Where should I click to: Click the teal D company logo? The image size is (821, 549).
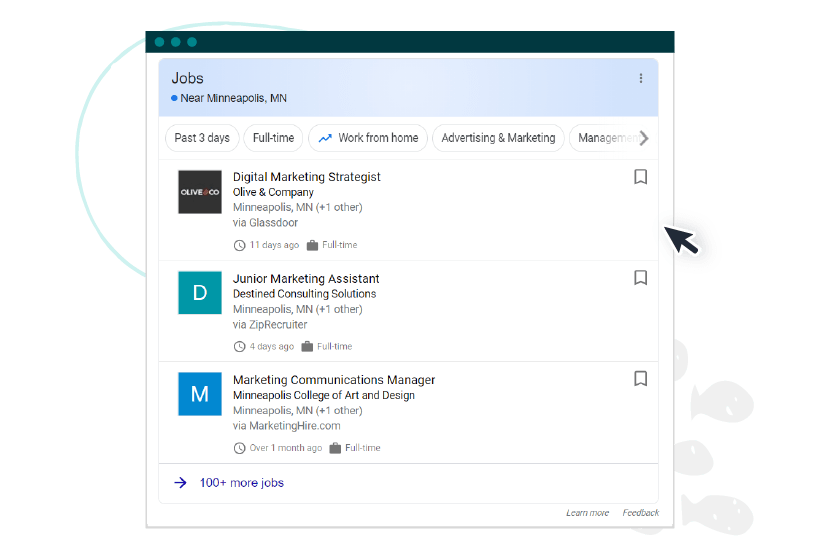click(x=199, y=293)
